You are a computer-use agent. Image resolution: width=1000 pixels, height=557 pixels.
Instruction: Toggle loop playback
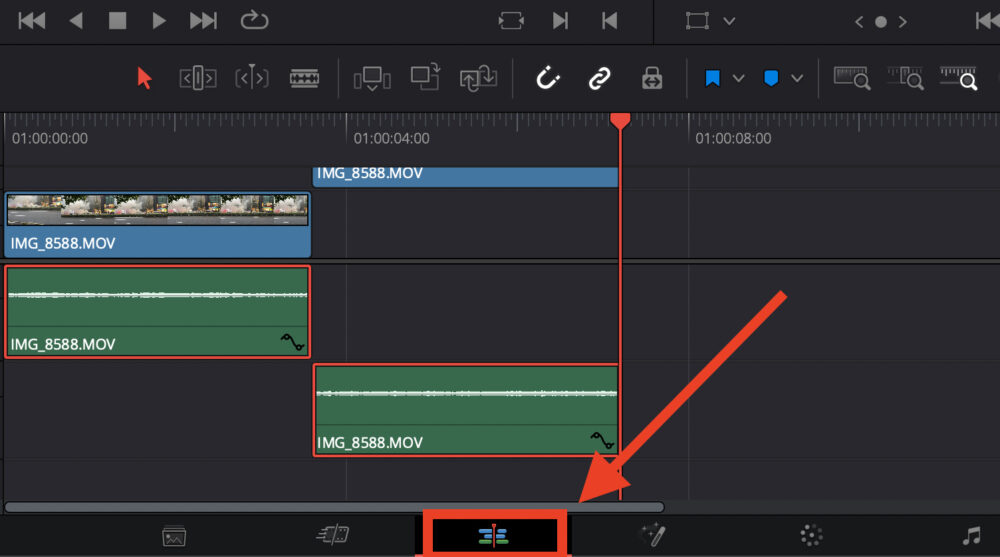[x=254, y=20]
